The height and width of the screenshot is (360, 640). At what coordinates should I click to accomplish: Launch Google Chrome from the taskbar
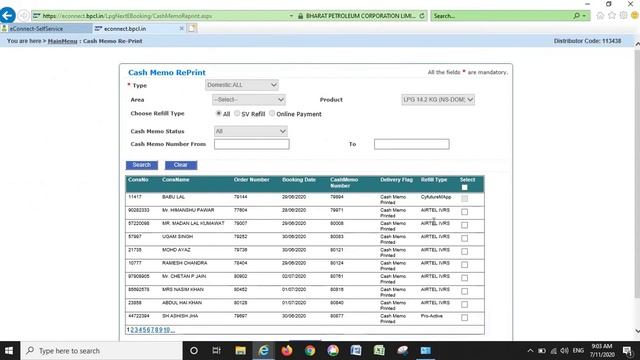(310, 351)
